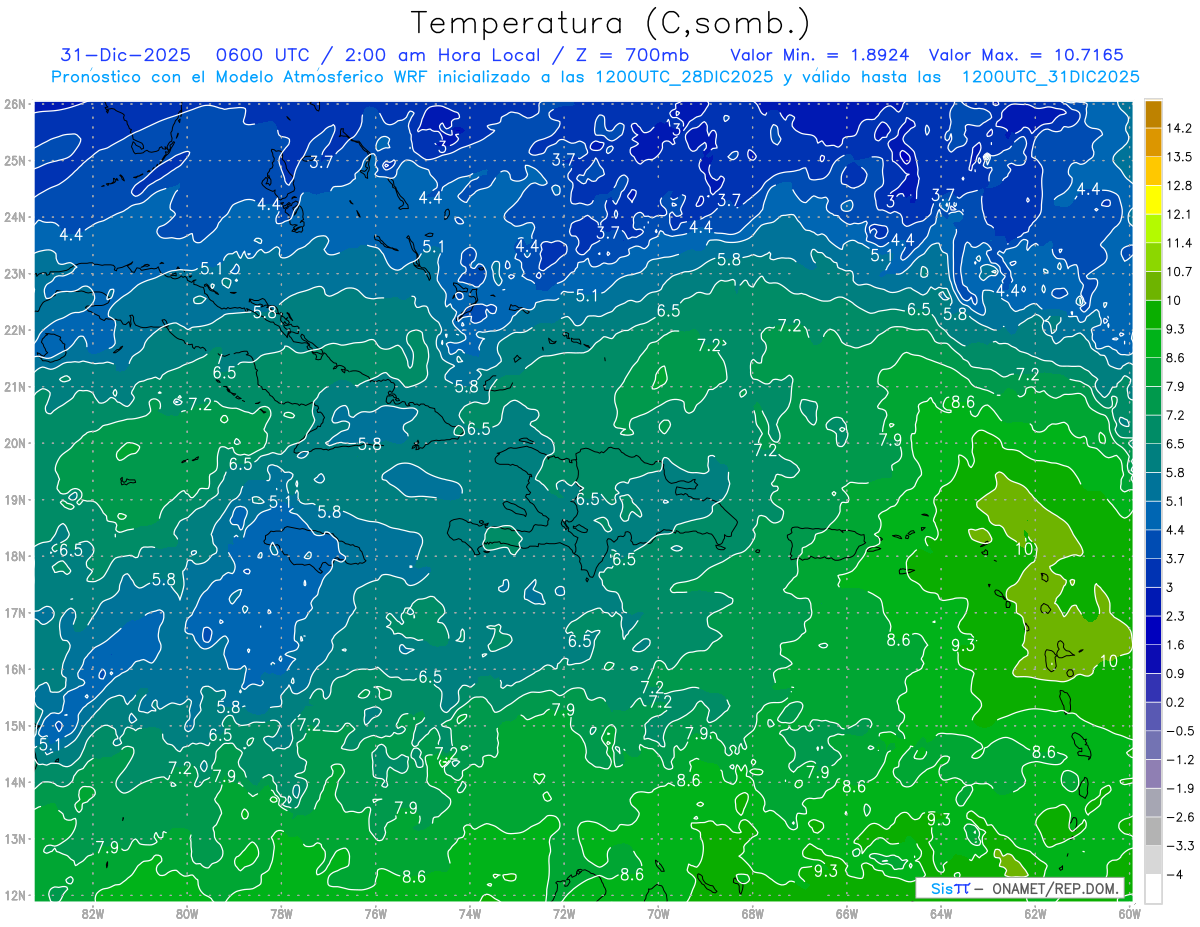Click the 22N latitude axis label
This screenshot has height=927, width=1200.
[x=15, y=330]
